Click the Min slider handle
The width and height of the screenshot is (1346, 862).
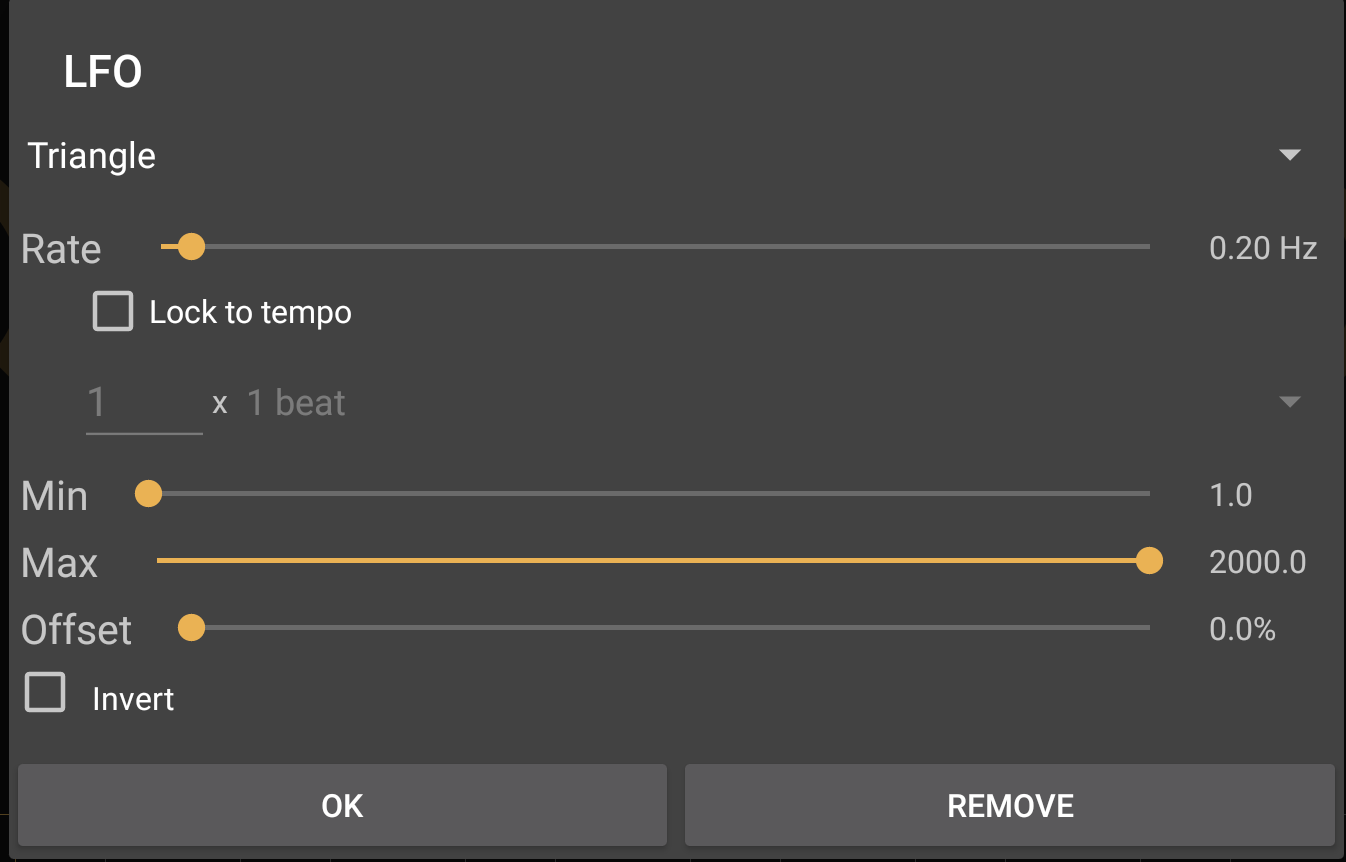(x=148, y=494)
